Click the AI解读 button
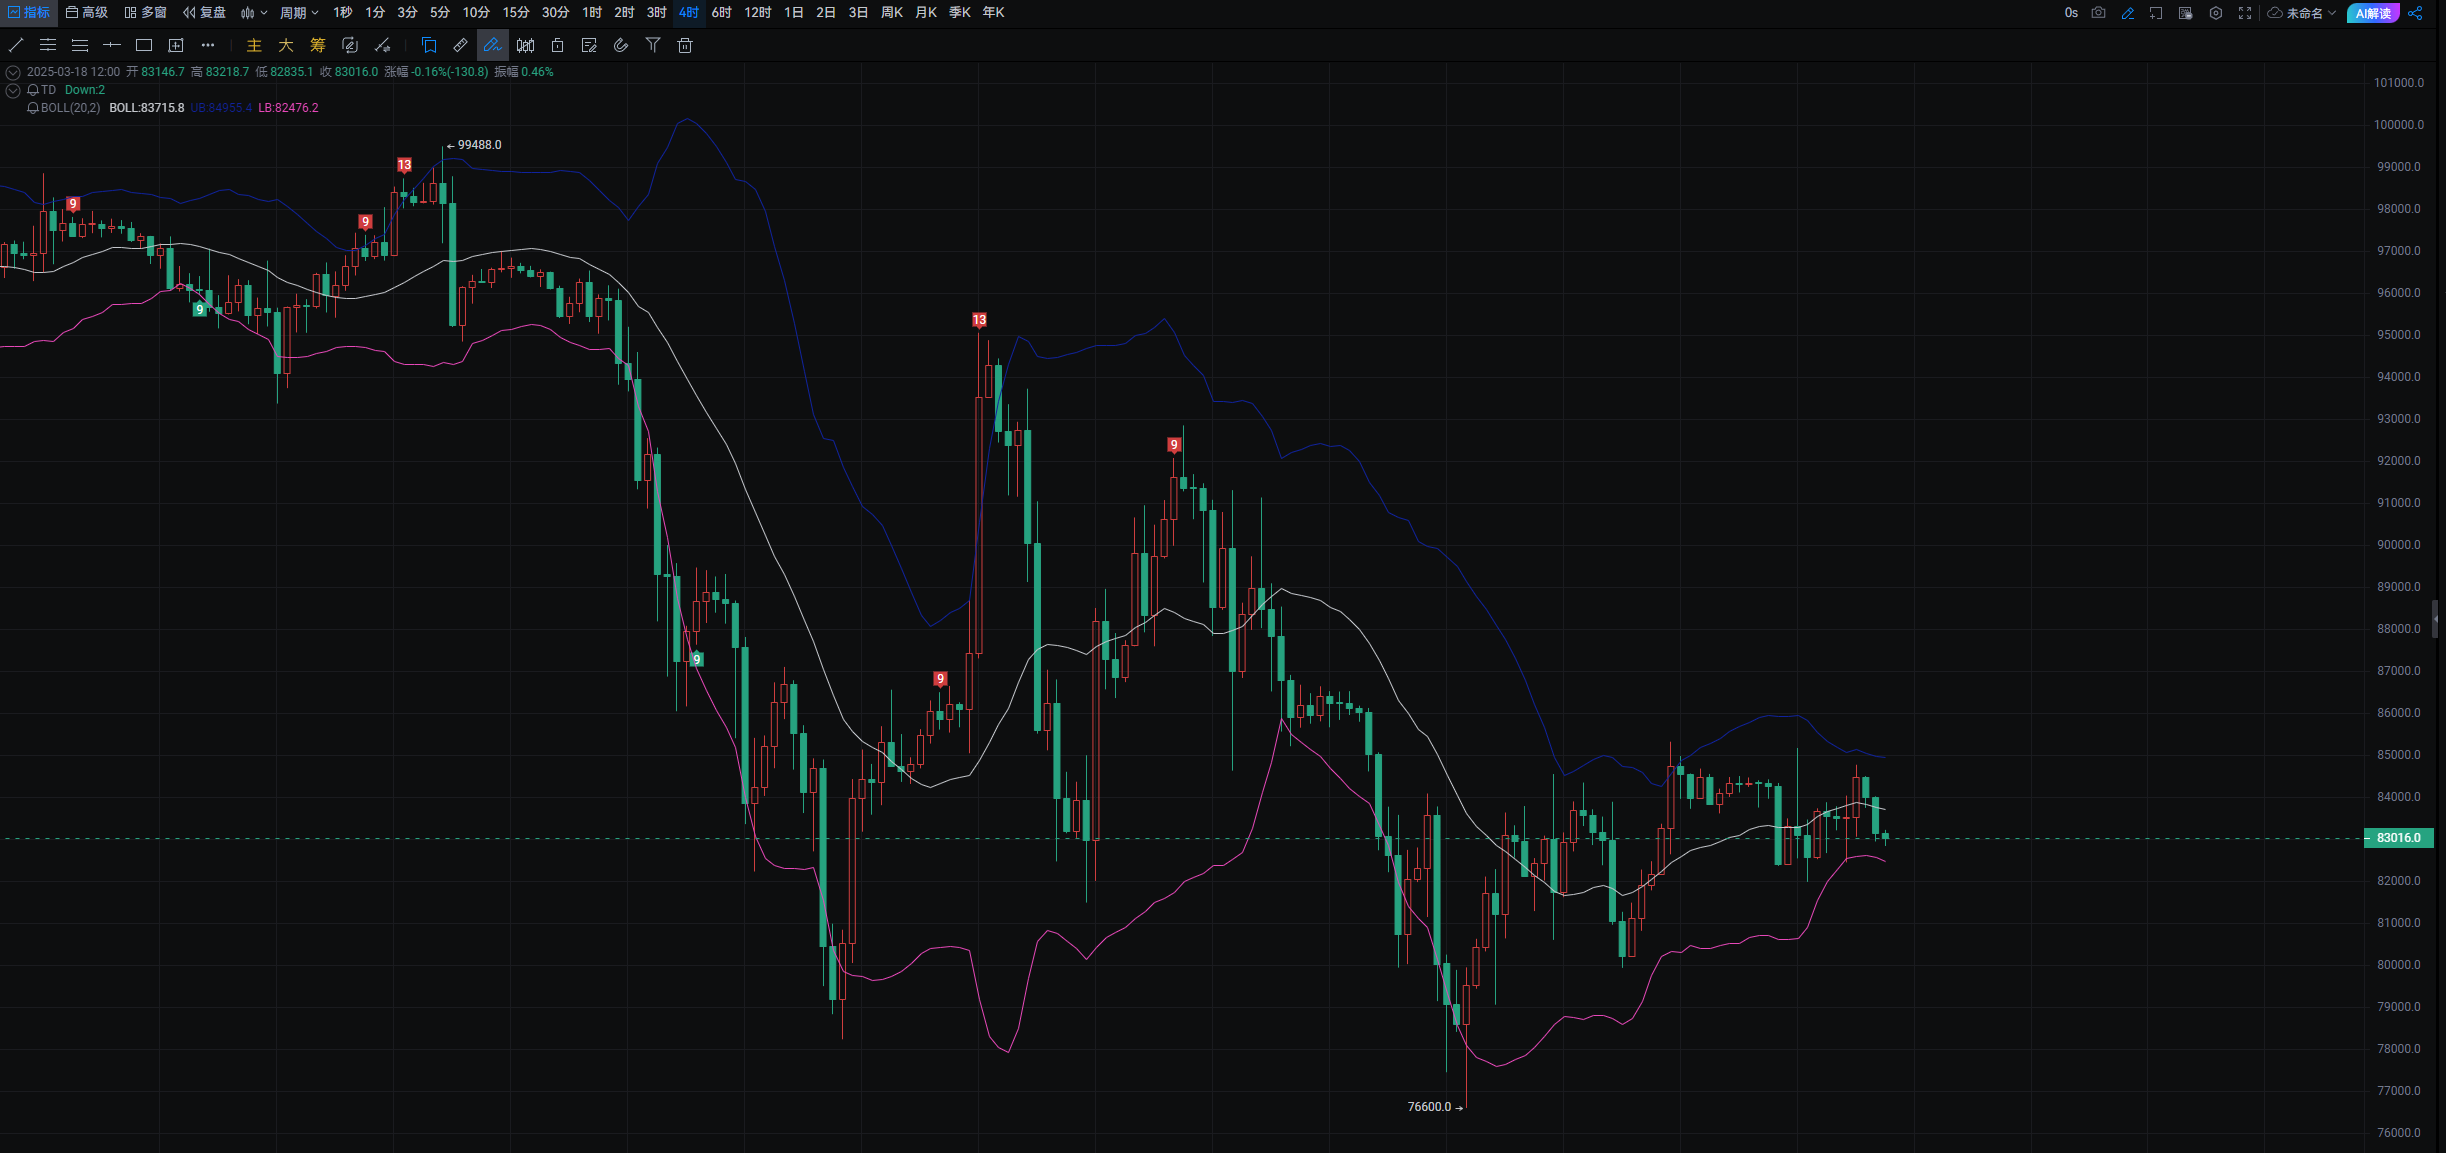Image resolution: width=2446 pixels, height=1153 pixels. click(2373, 13)
